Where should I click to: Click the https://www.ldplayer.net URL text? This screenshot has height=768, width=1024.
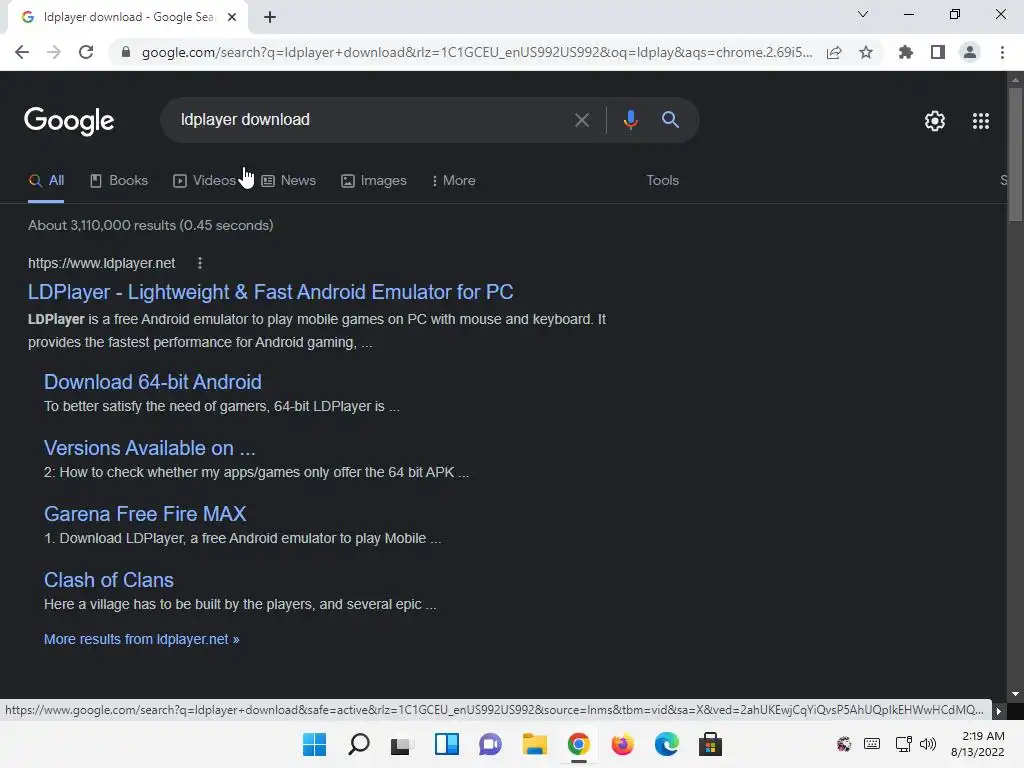(x=101, y=263)
